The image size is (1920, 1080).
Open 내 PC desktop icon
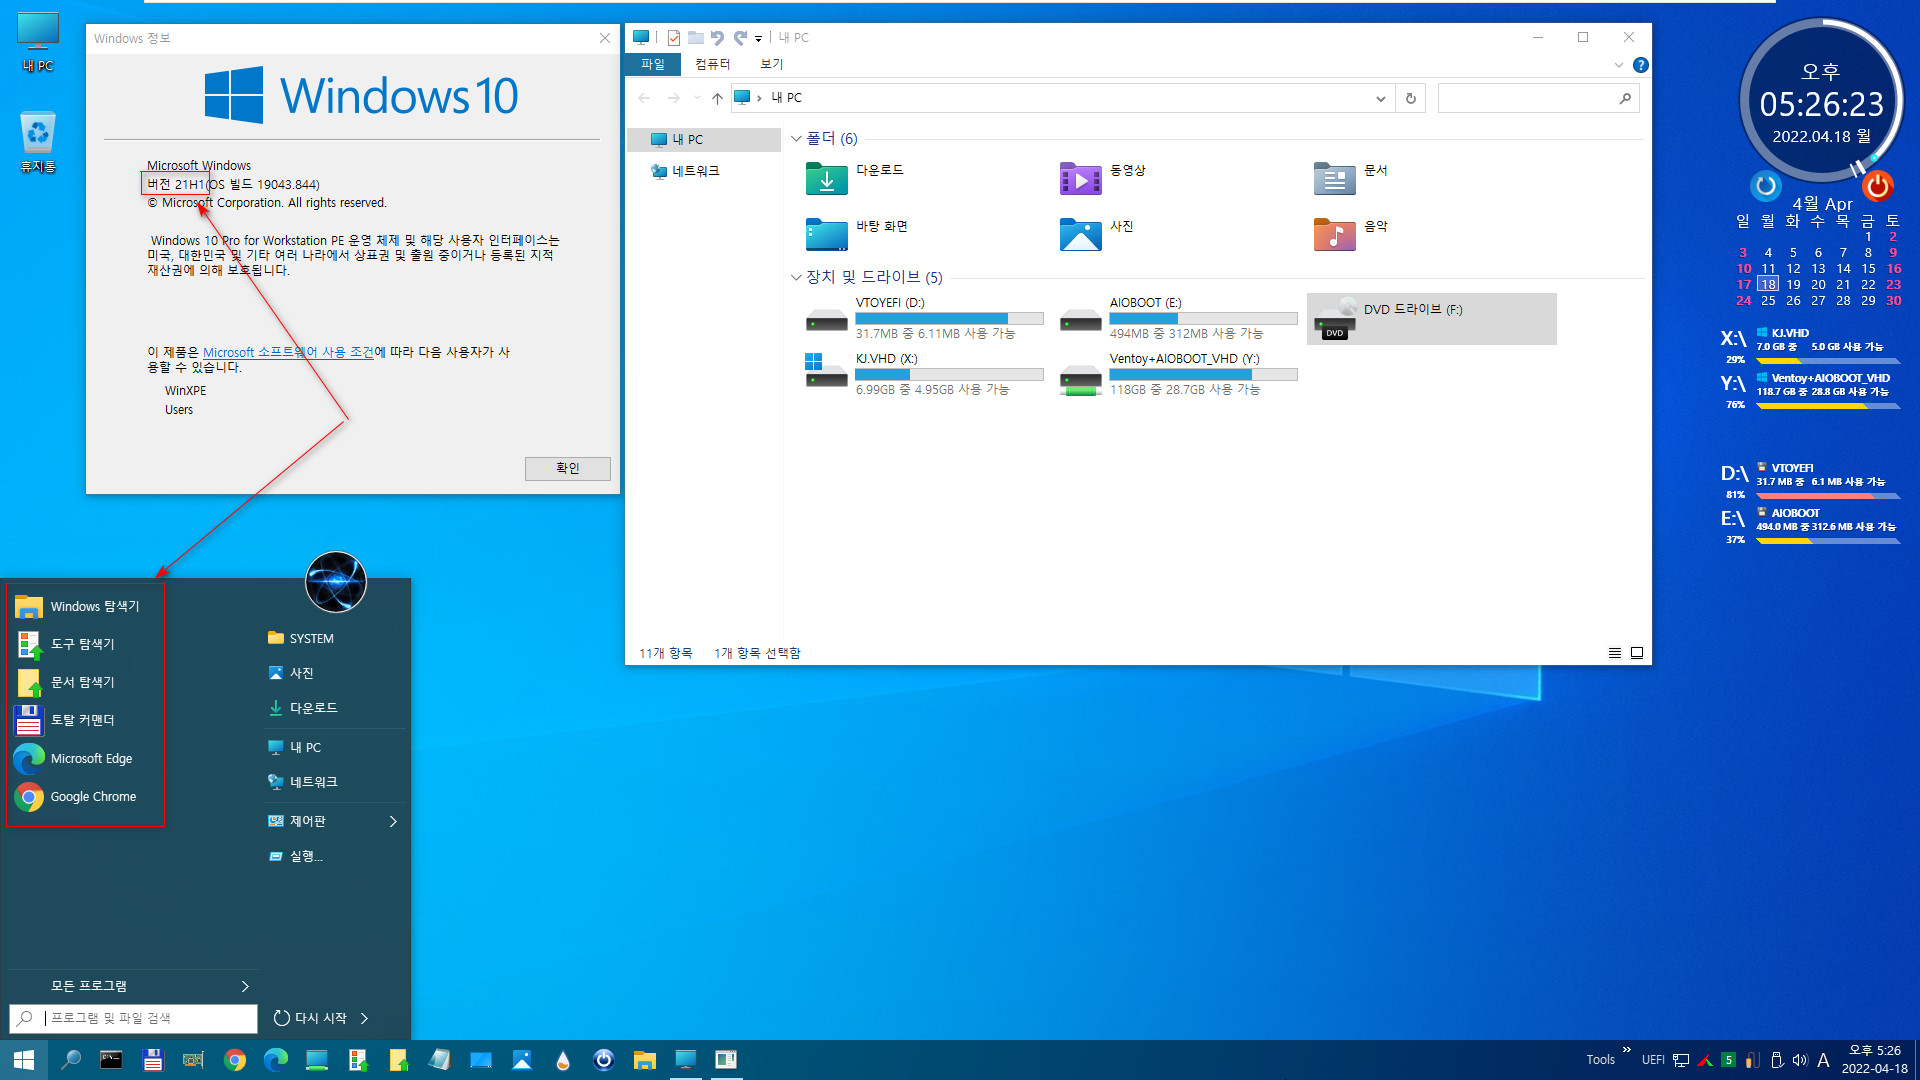click(38, 42)
